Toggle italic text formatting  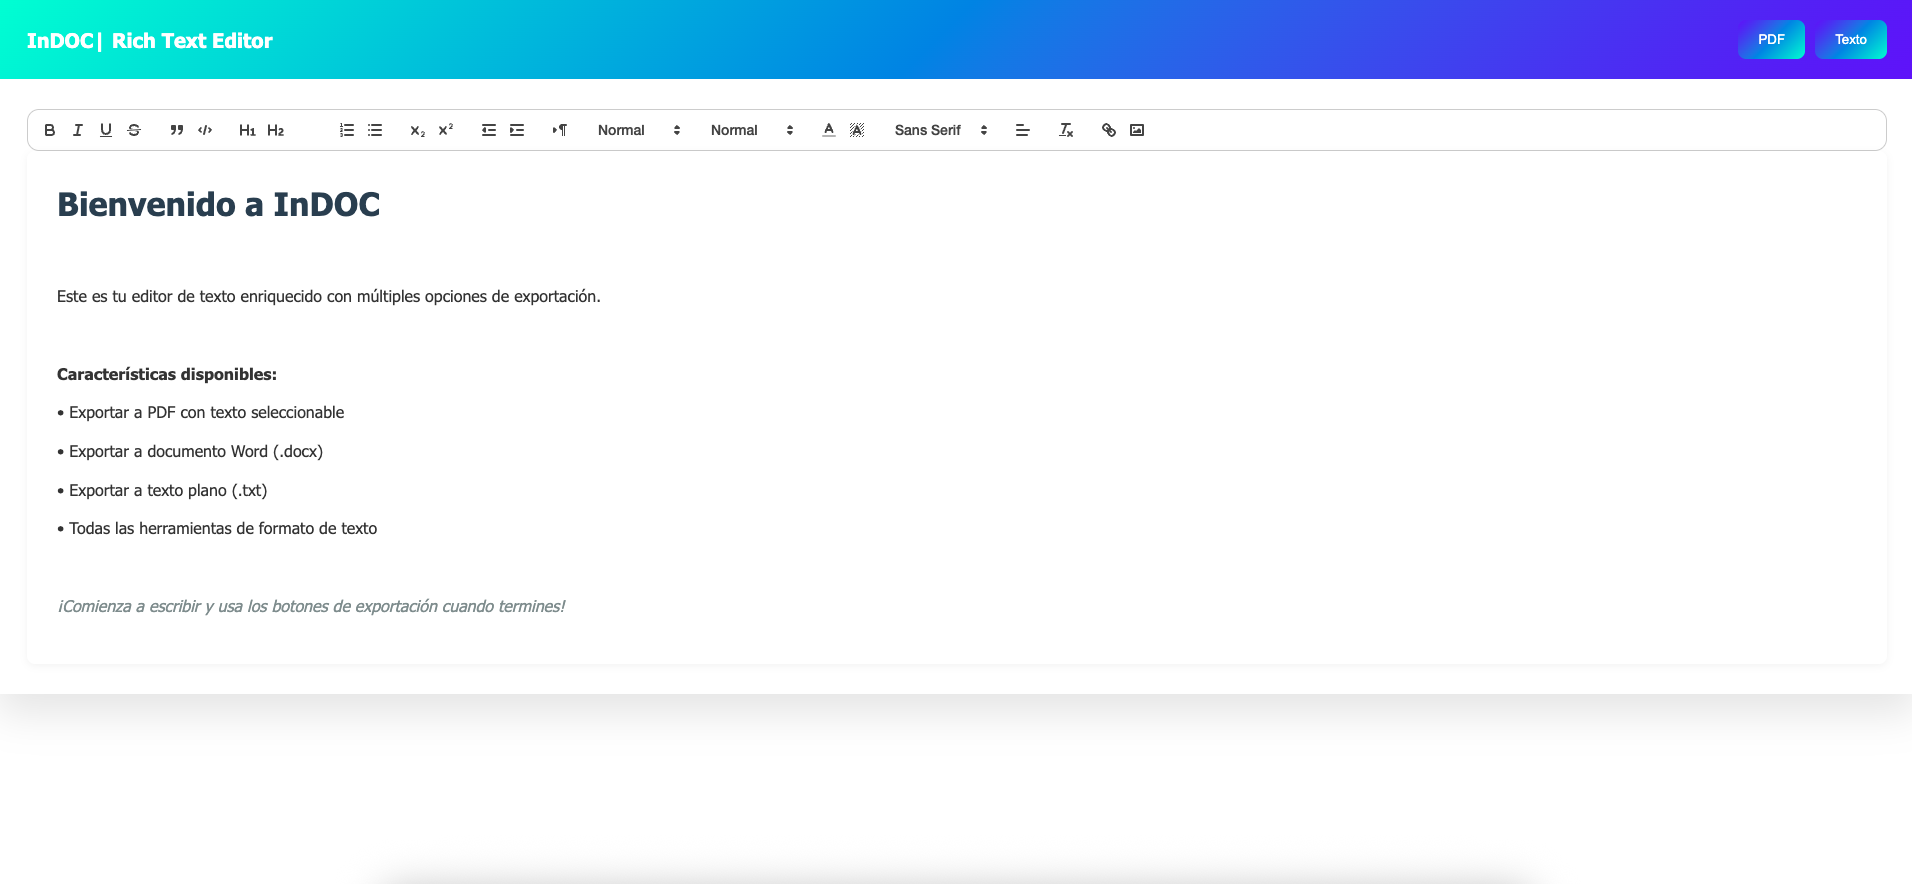point(78,130)
